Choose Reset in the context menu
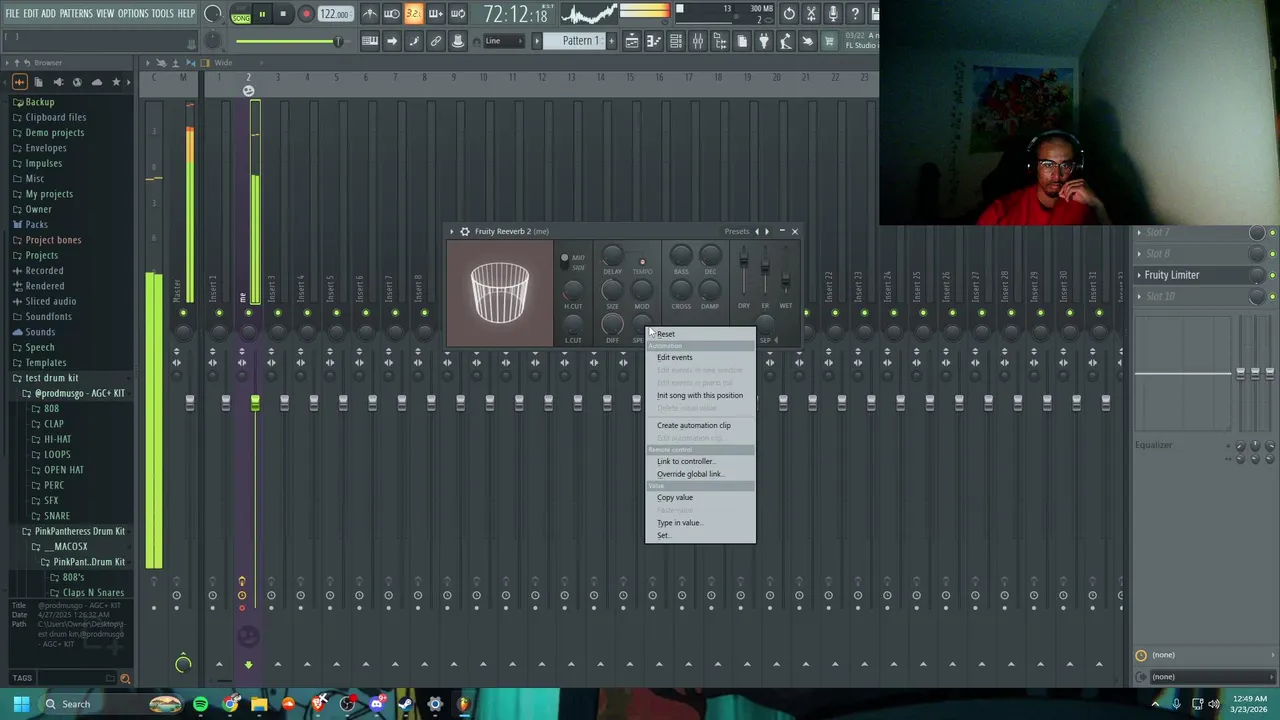The height and width of the screenshot is (720, 1280). 700,334
